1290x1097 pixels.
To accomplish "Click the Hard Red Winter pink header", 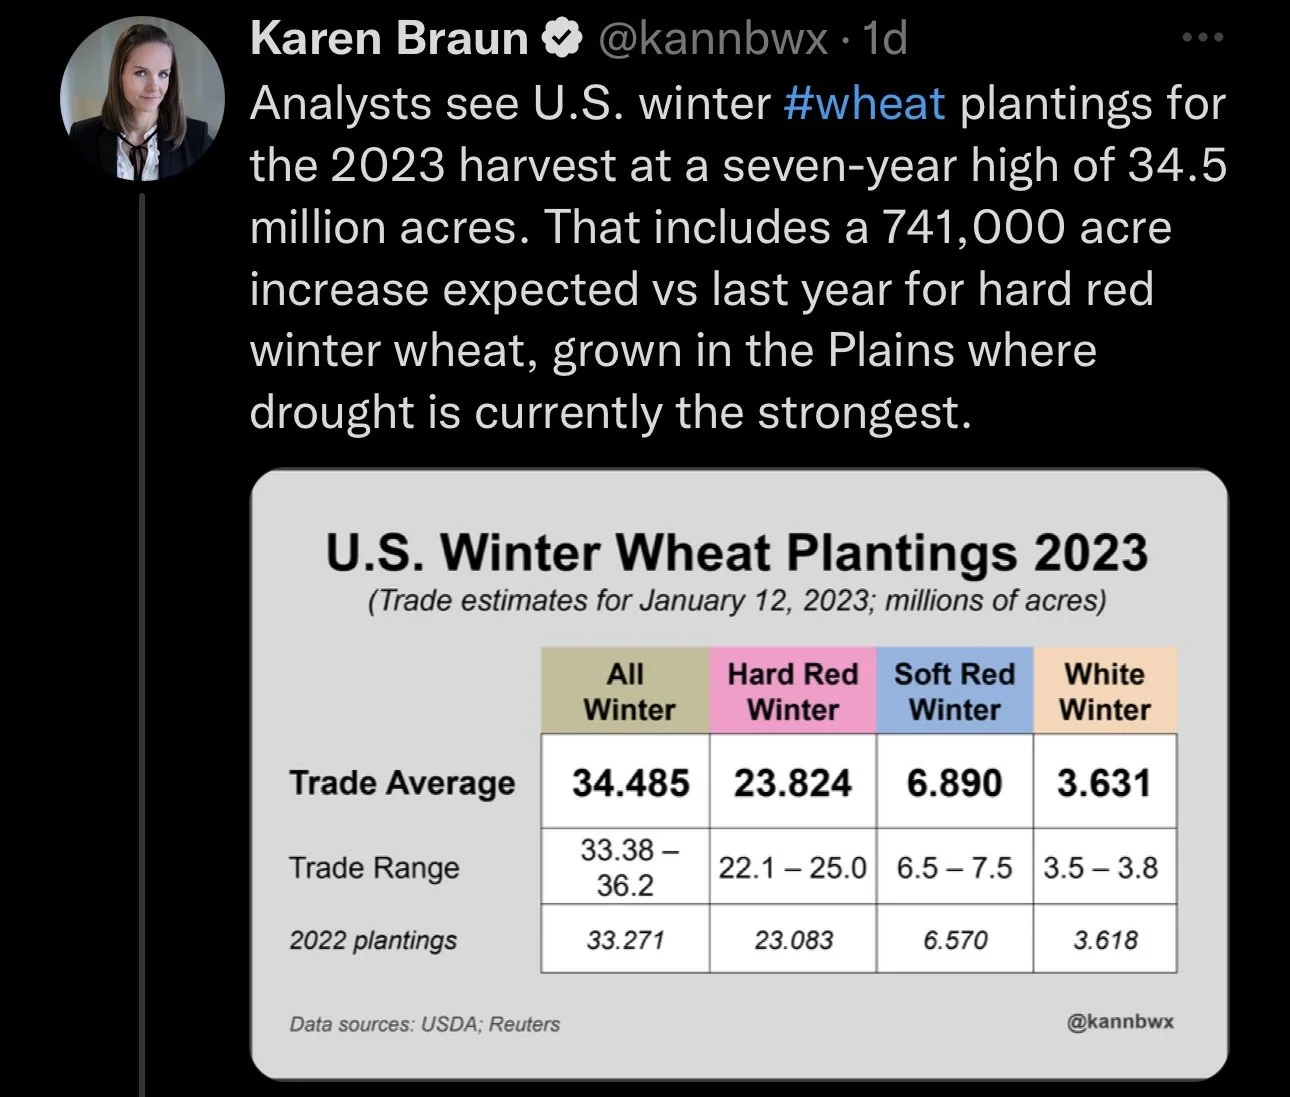I will click(x=793, y=691).
